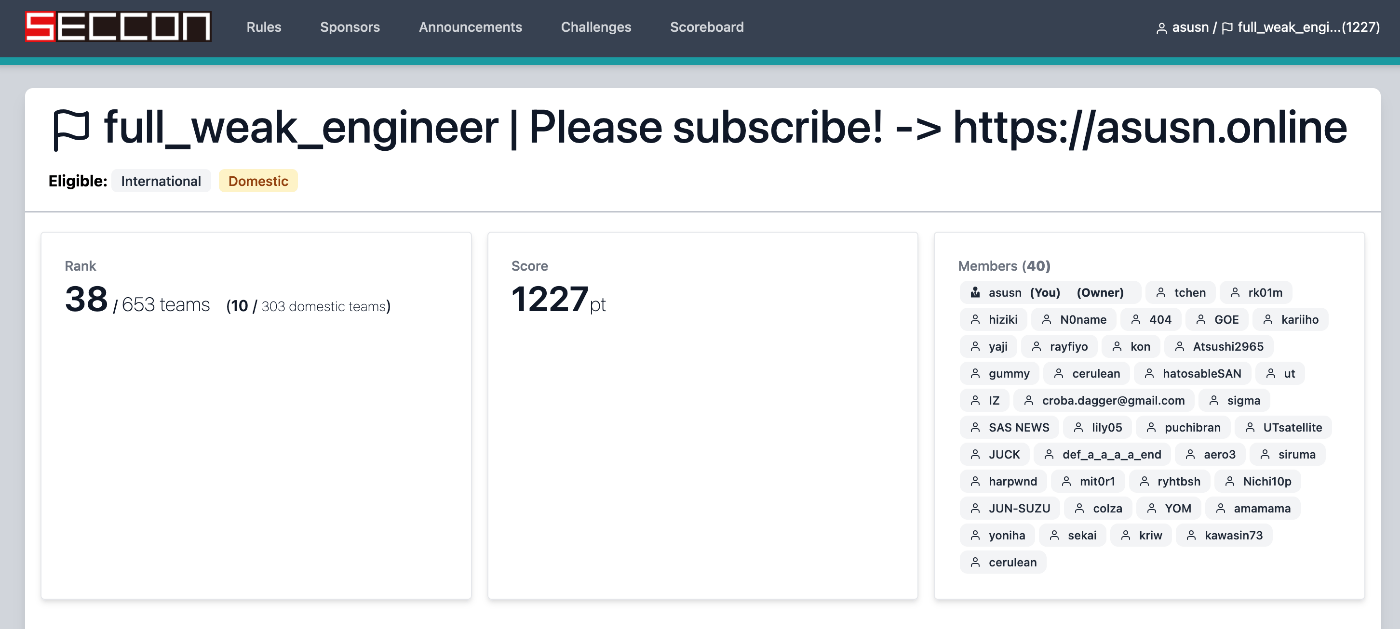Viewport: 1400px width, 629px height.
Task: Select member name colza
Action: tap(1108, 509)
